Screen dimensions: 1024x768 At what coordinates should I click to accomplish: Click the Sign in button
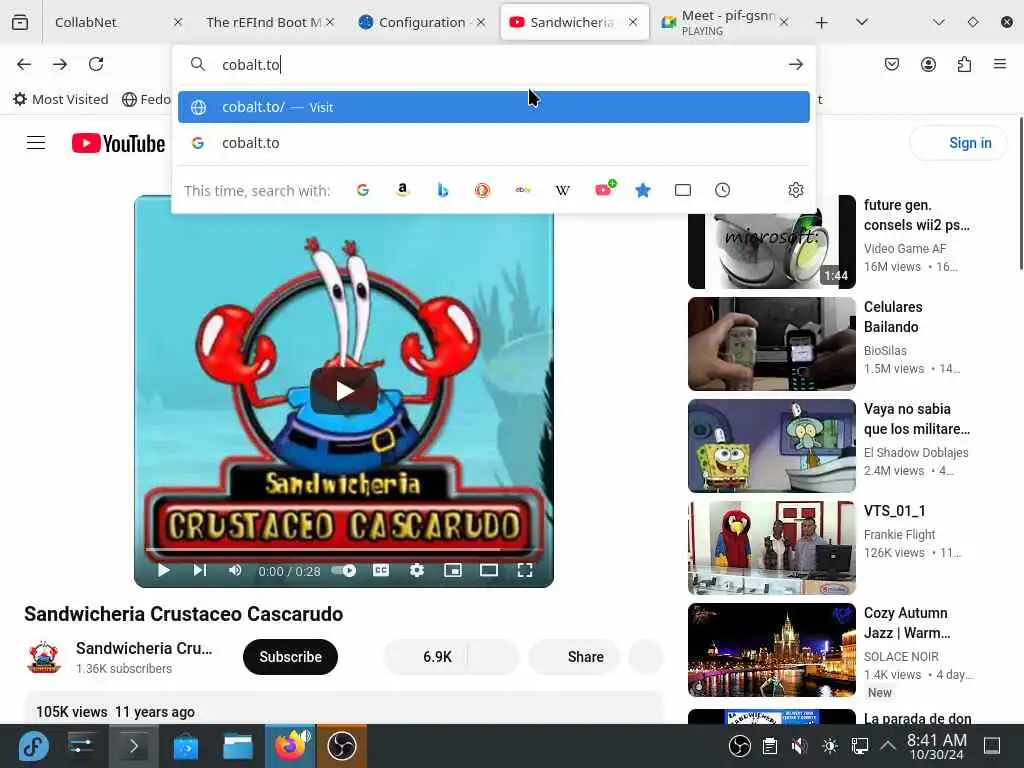pyautogui.click(x=959, y=143)
